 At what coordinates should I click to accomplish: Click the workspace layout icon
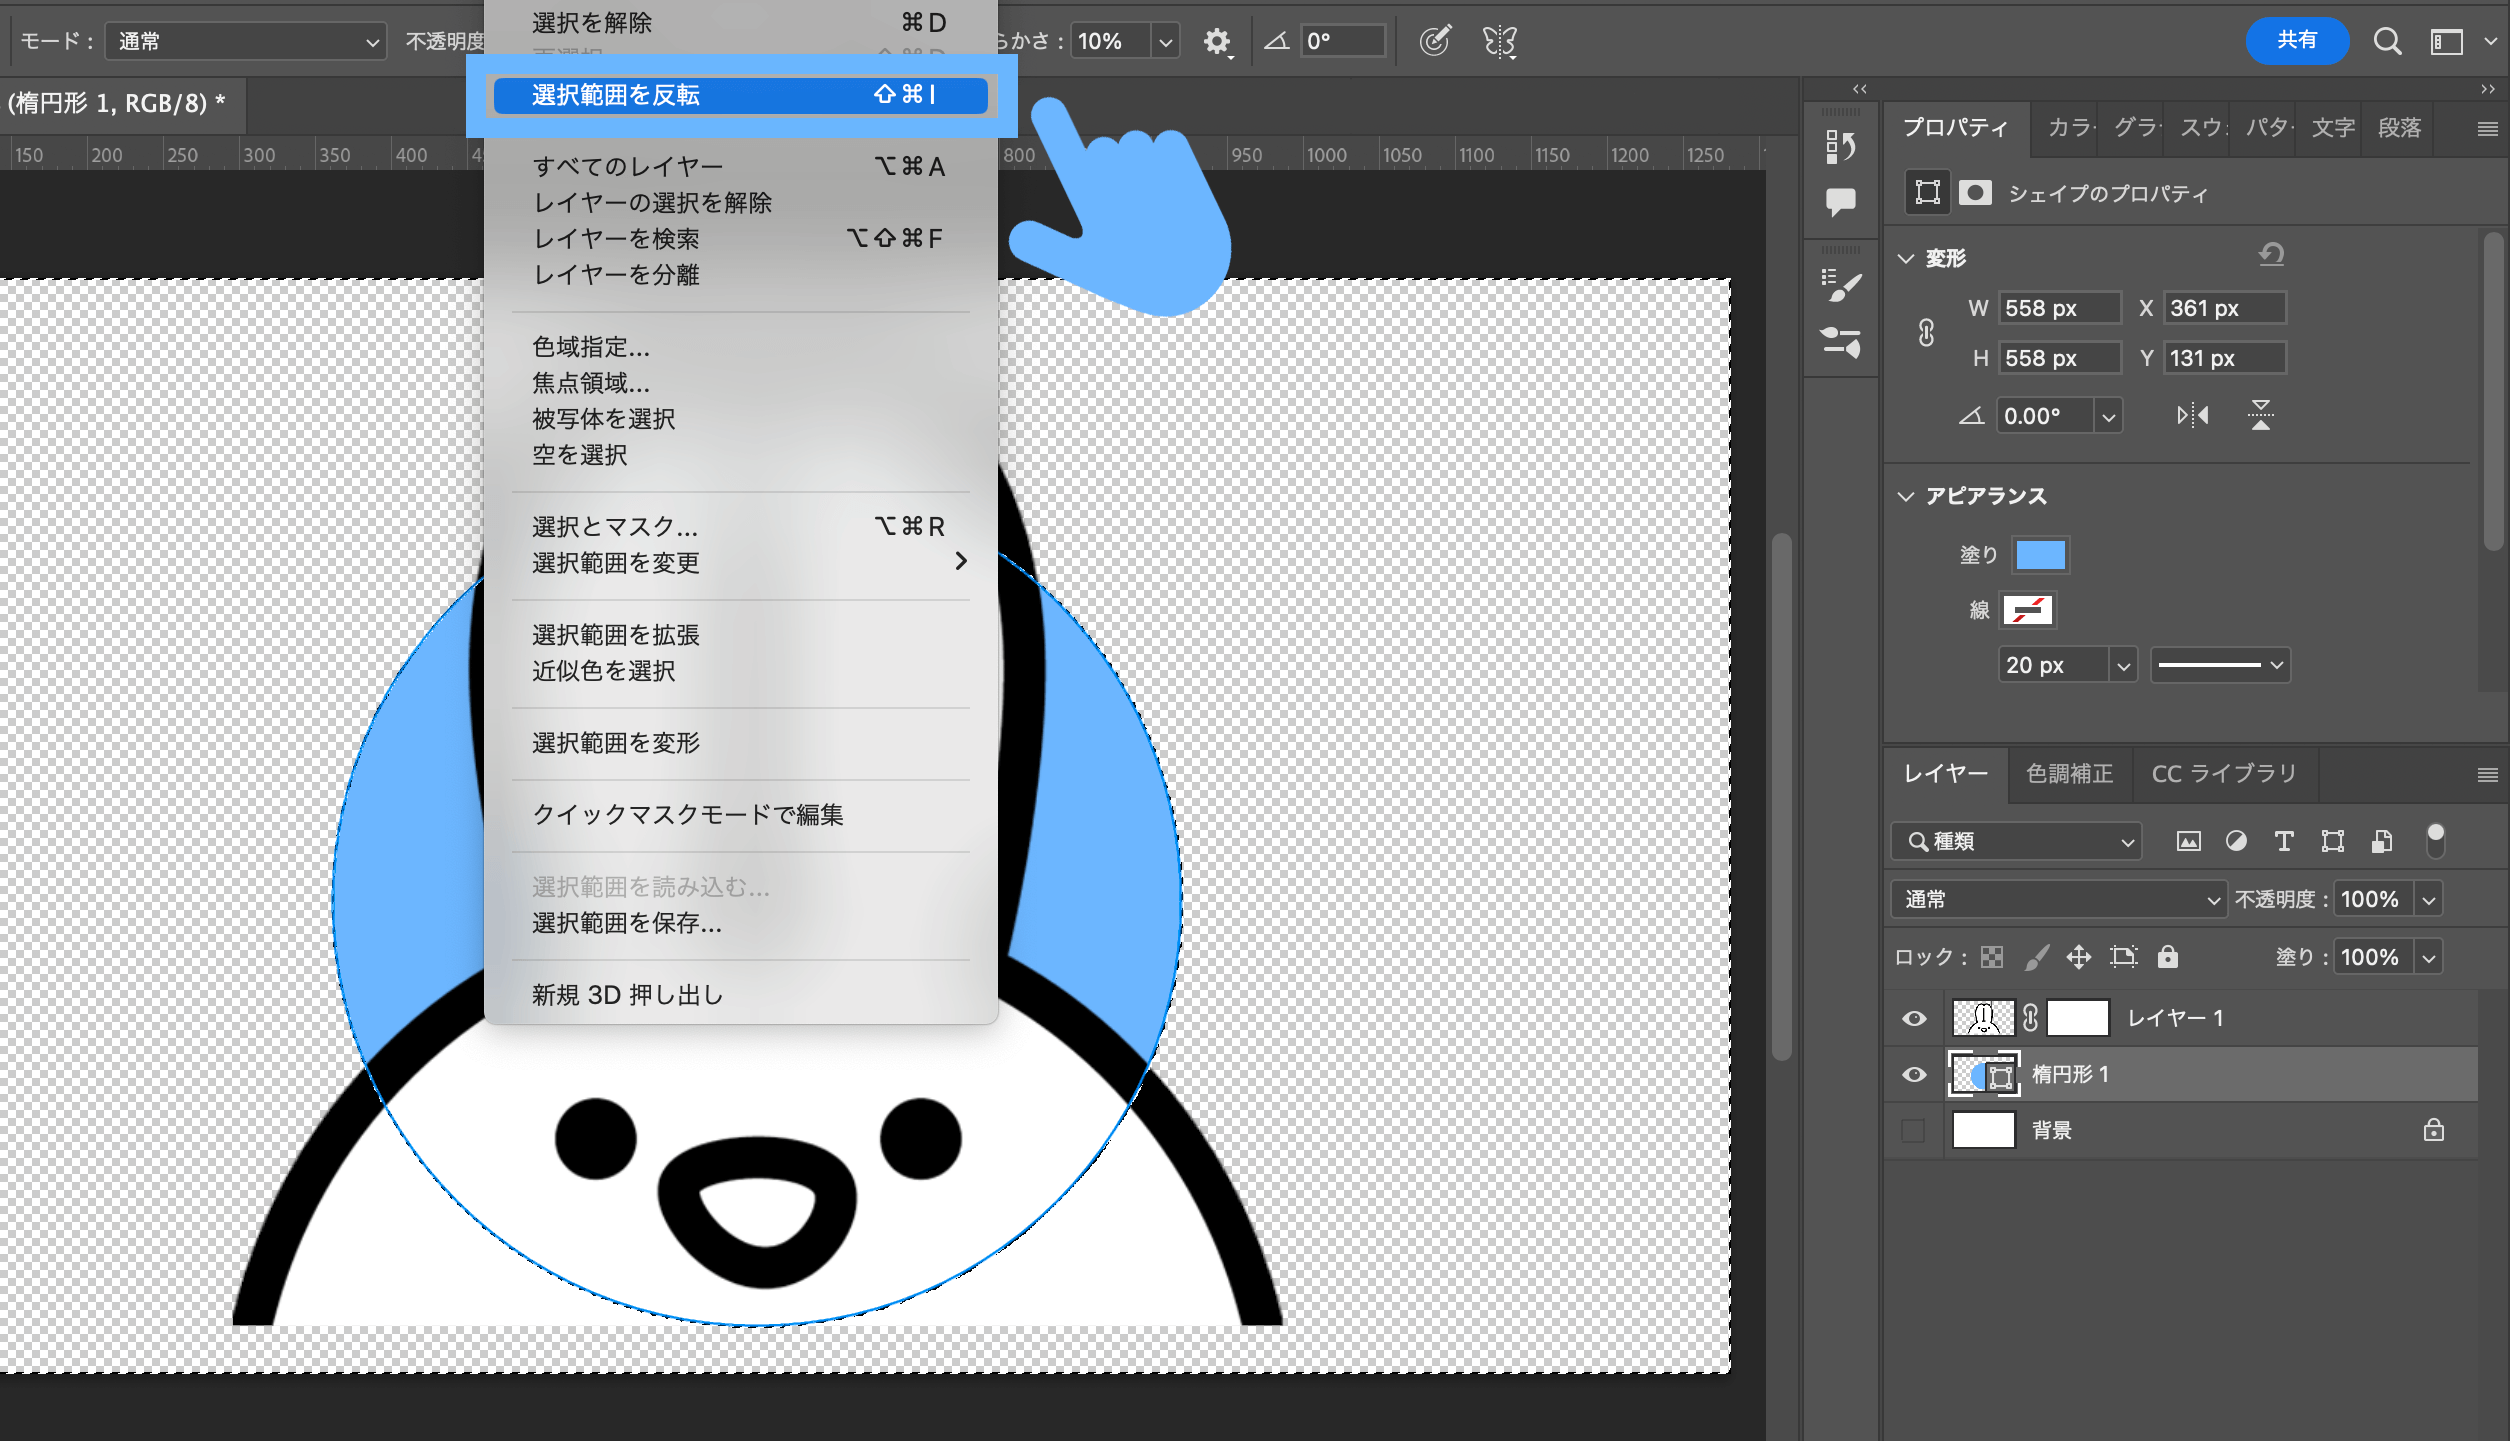pyautogui.click(x=2447, y=41)
